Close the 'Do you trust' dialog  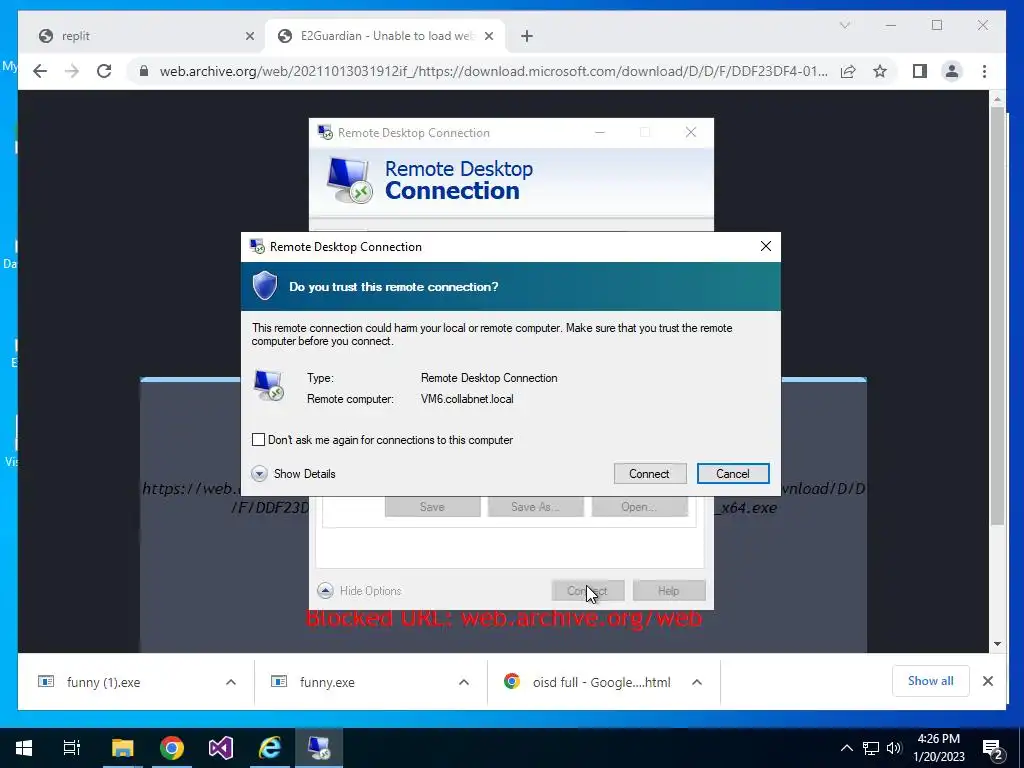765,246
